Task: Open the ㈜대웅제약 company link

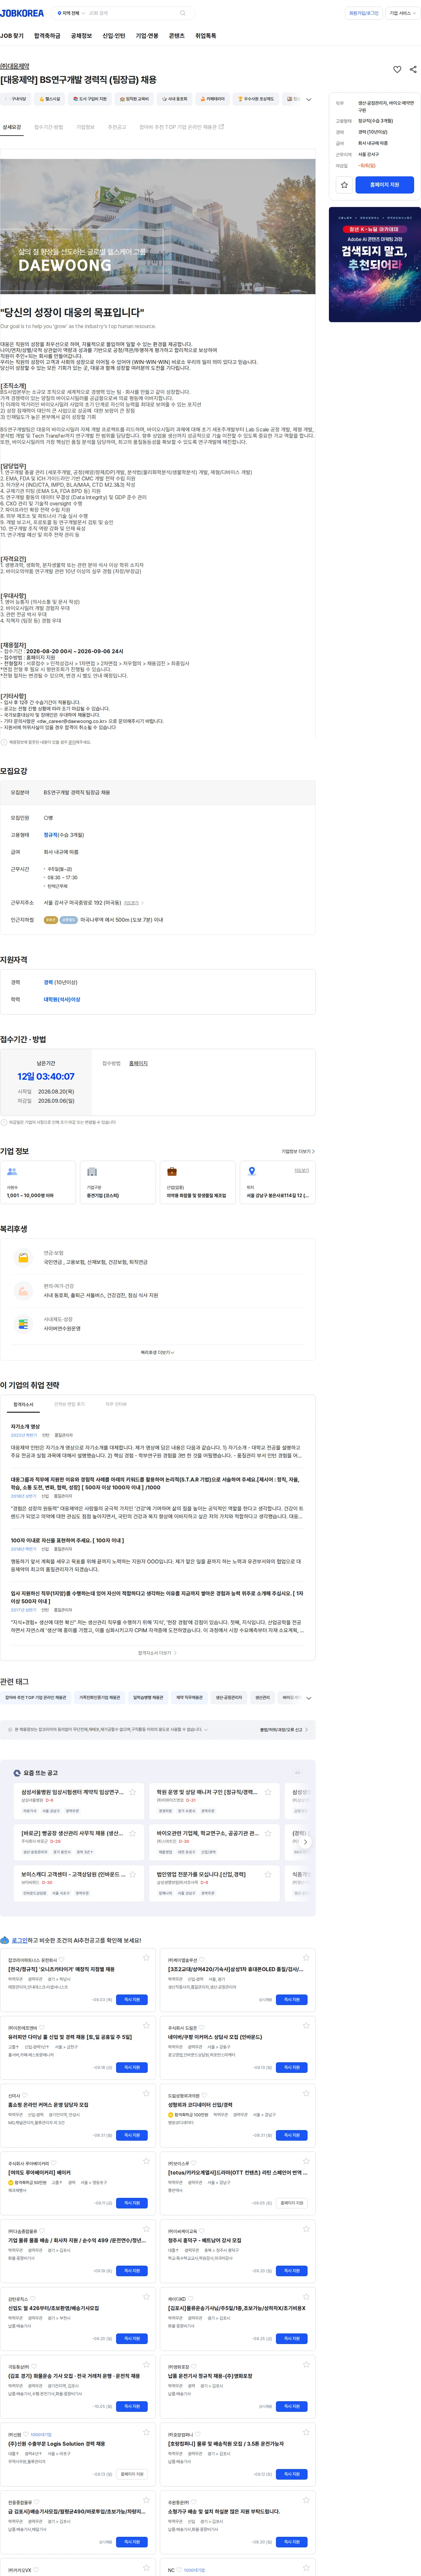Action: pyautogui.click(x=15, y=66)
